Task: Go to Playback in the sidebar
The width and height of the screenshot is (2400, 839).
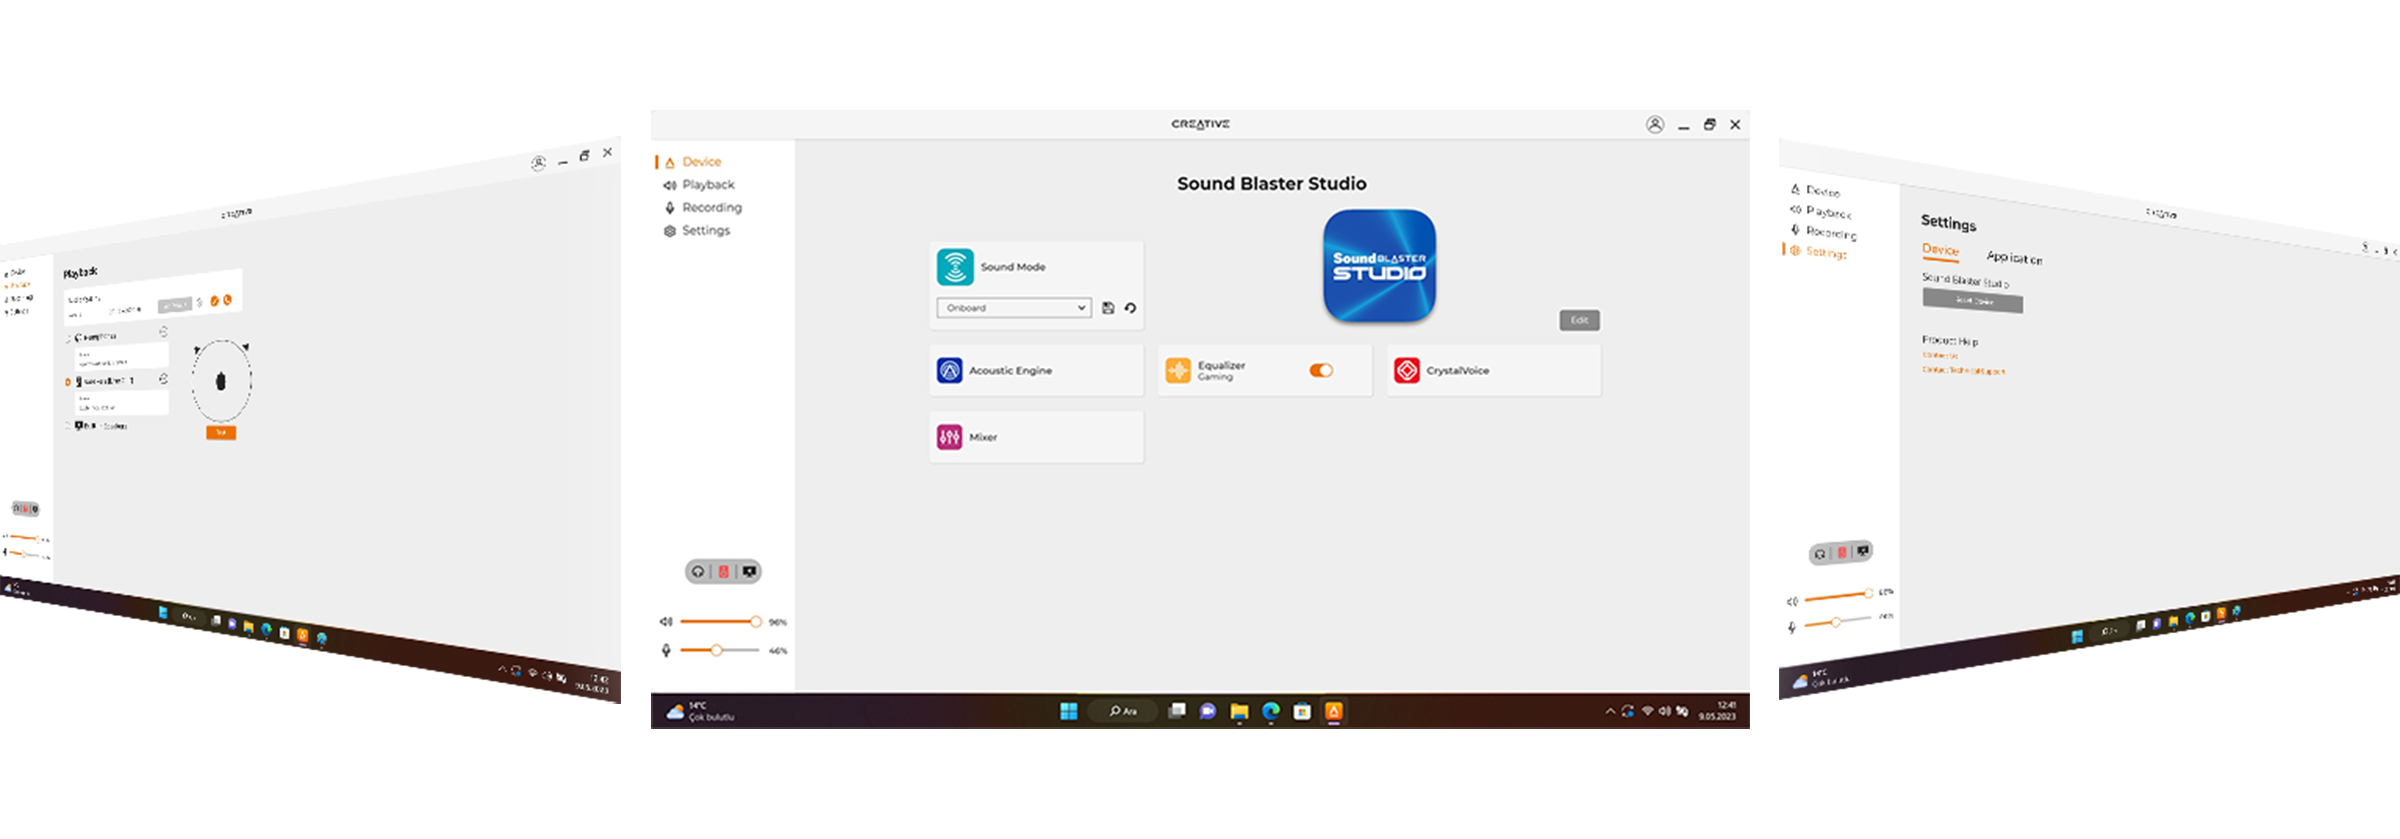Action: 707,185
